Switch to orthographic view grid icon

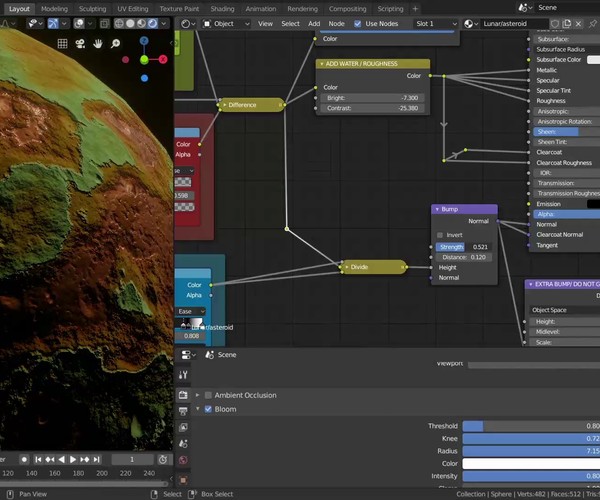(x=62, y=44)
